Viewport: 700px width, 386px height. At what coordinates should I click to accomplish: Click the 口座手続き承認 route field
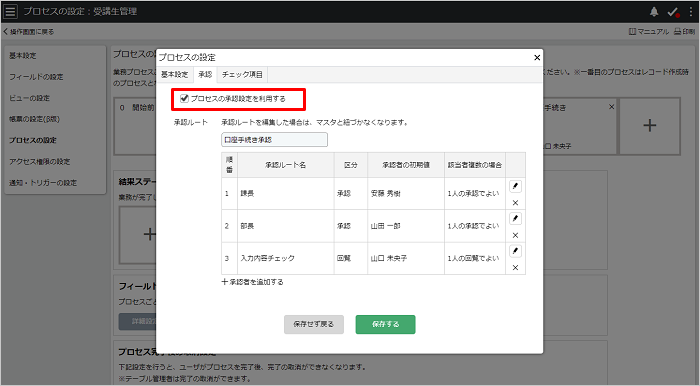pos(274,140)
